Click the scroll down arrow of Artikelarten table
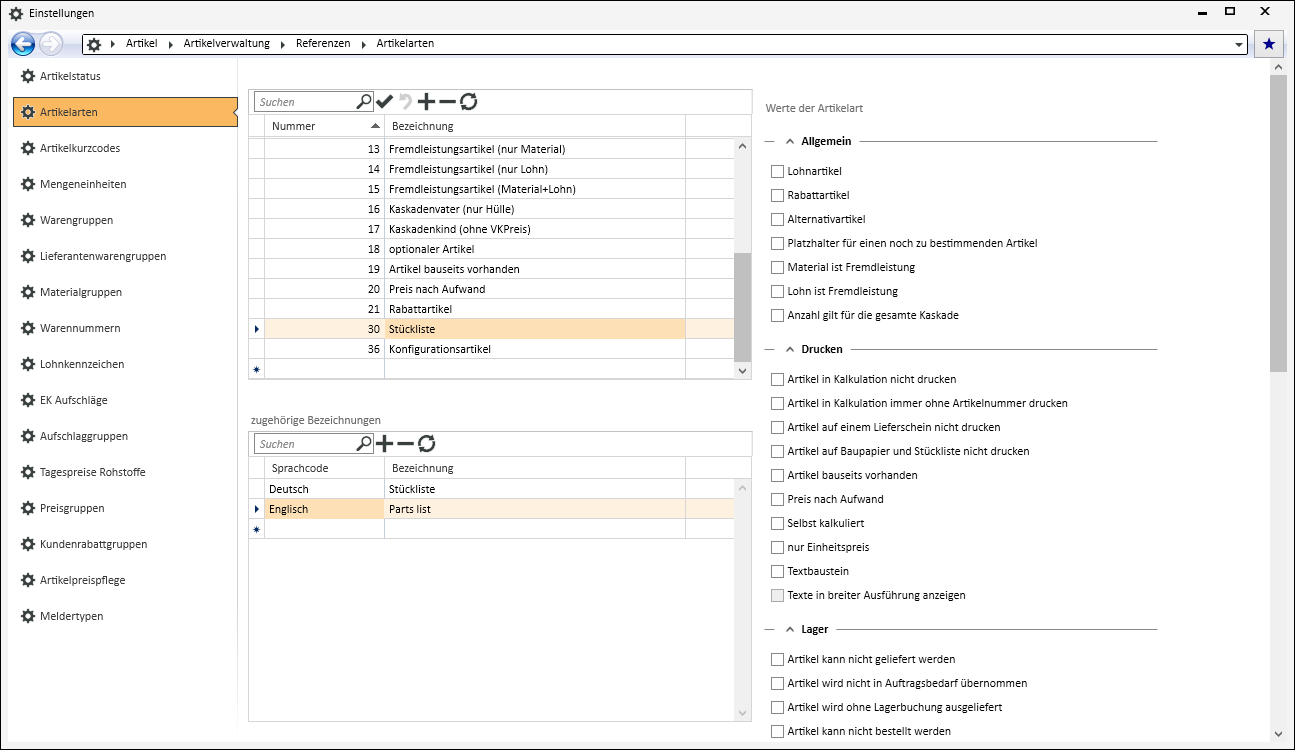 tap(742, 370)
